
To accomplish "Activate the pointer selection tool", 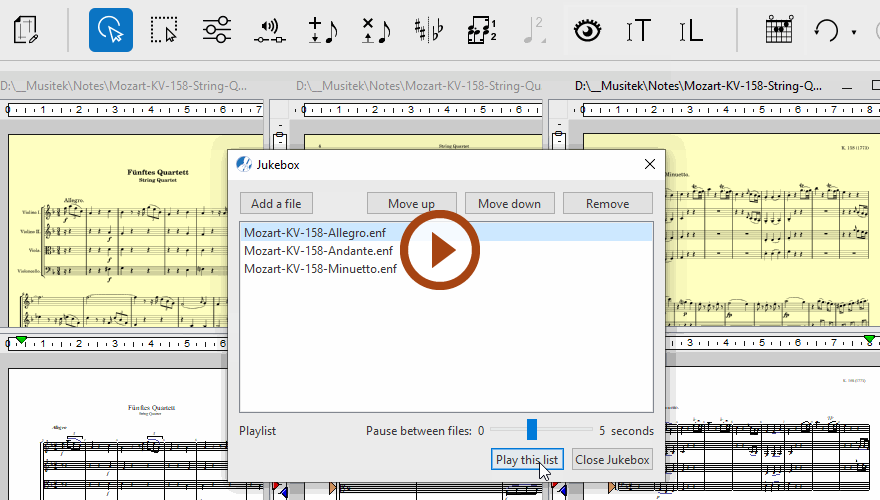I will (x=111, y=30).
